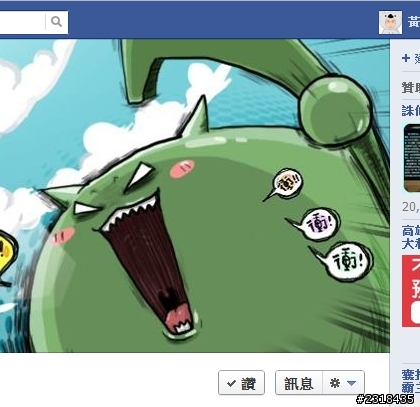Click the 訊息 message button
The height and width of the screenshot is (407, 420).
(299, 383)
